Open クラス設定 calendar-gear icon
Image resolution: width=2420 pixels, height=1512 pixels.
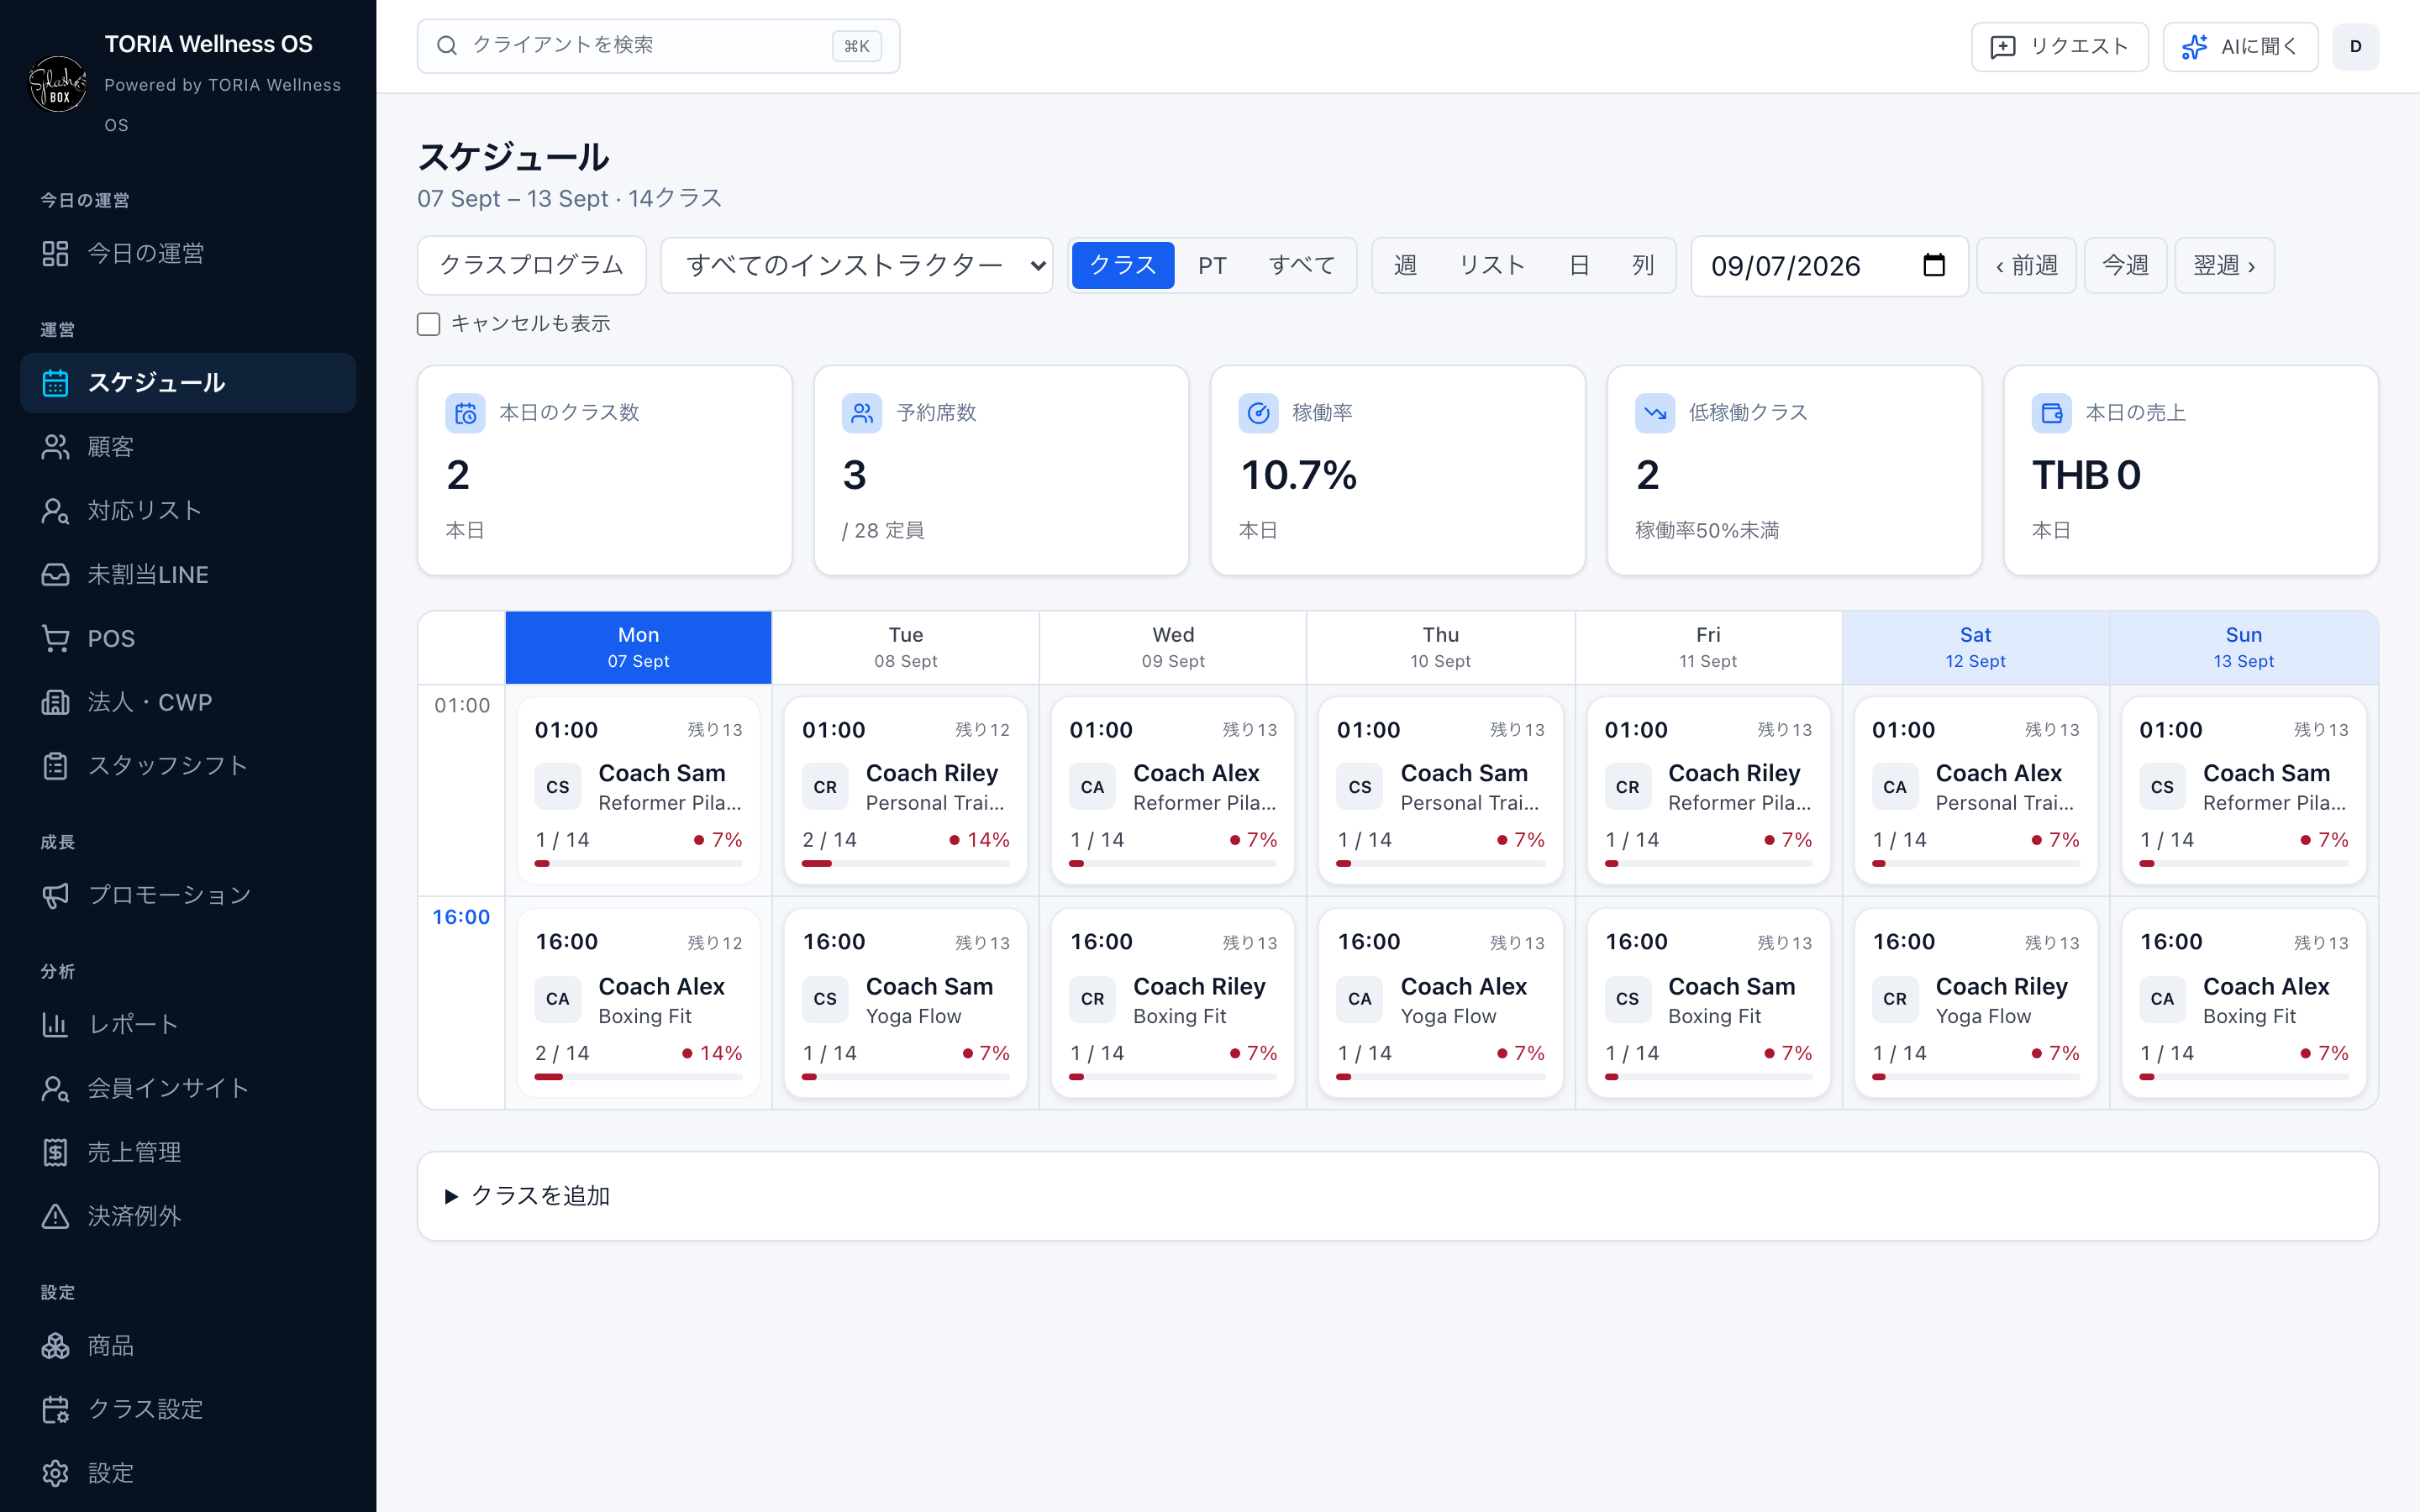(x=55, y=1409)
